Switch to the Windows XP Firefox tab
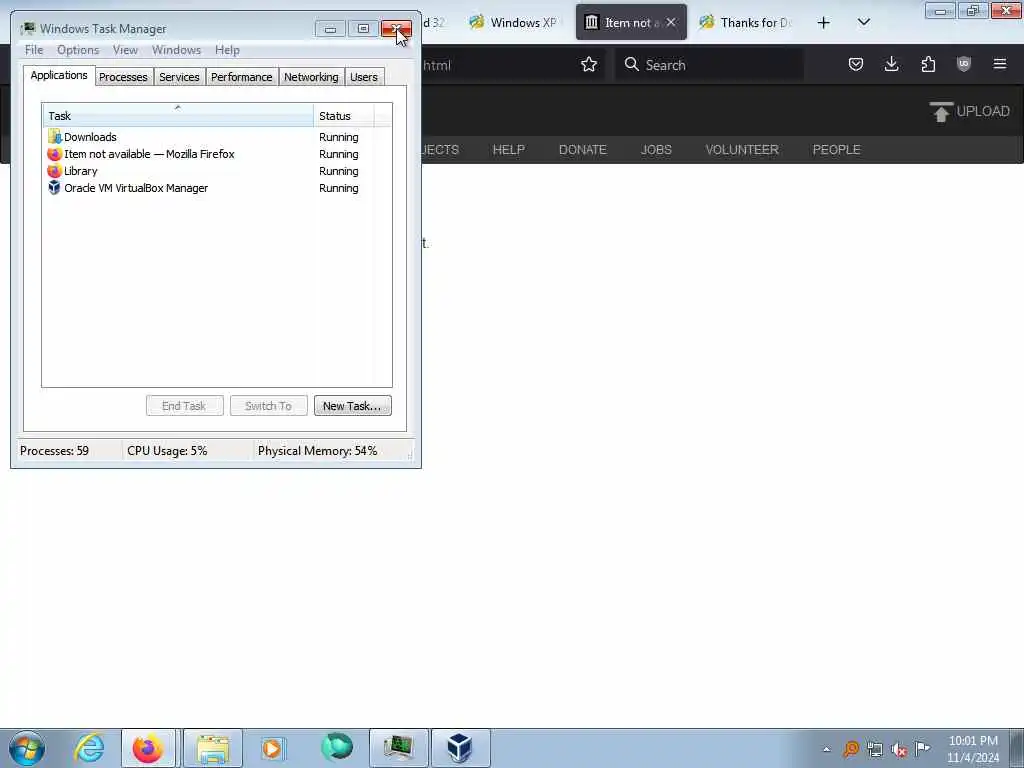Viewport: 1024px width, 768px height. click(x=514, y=22)
